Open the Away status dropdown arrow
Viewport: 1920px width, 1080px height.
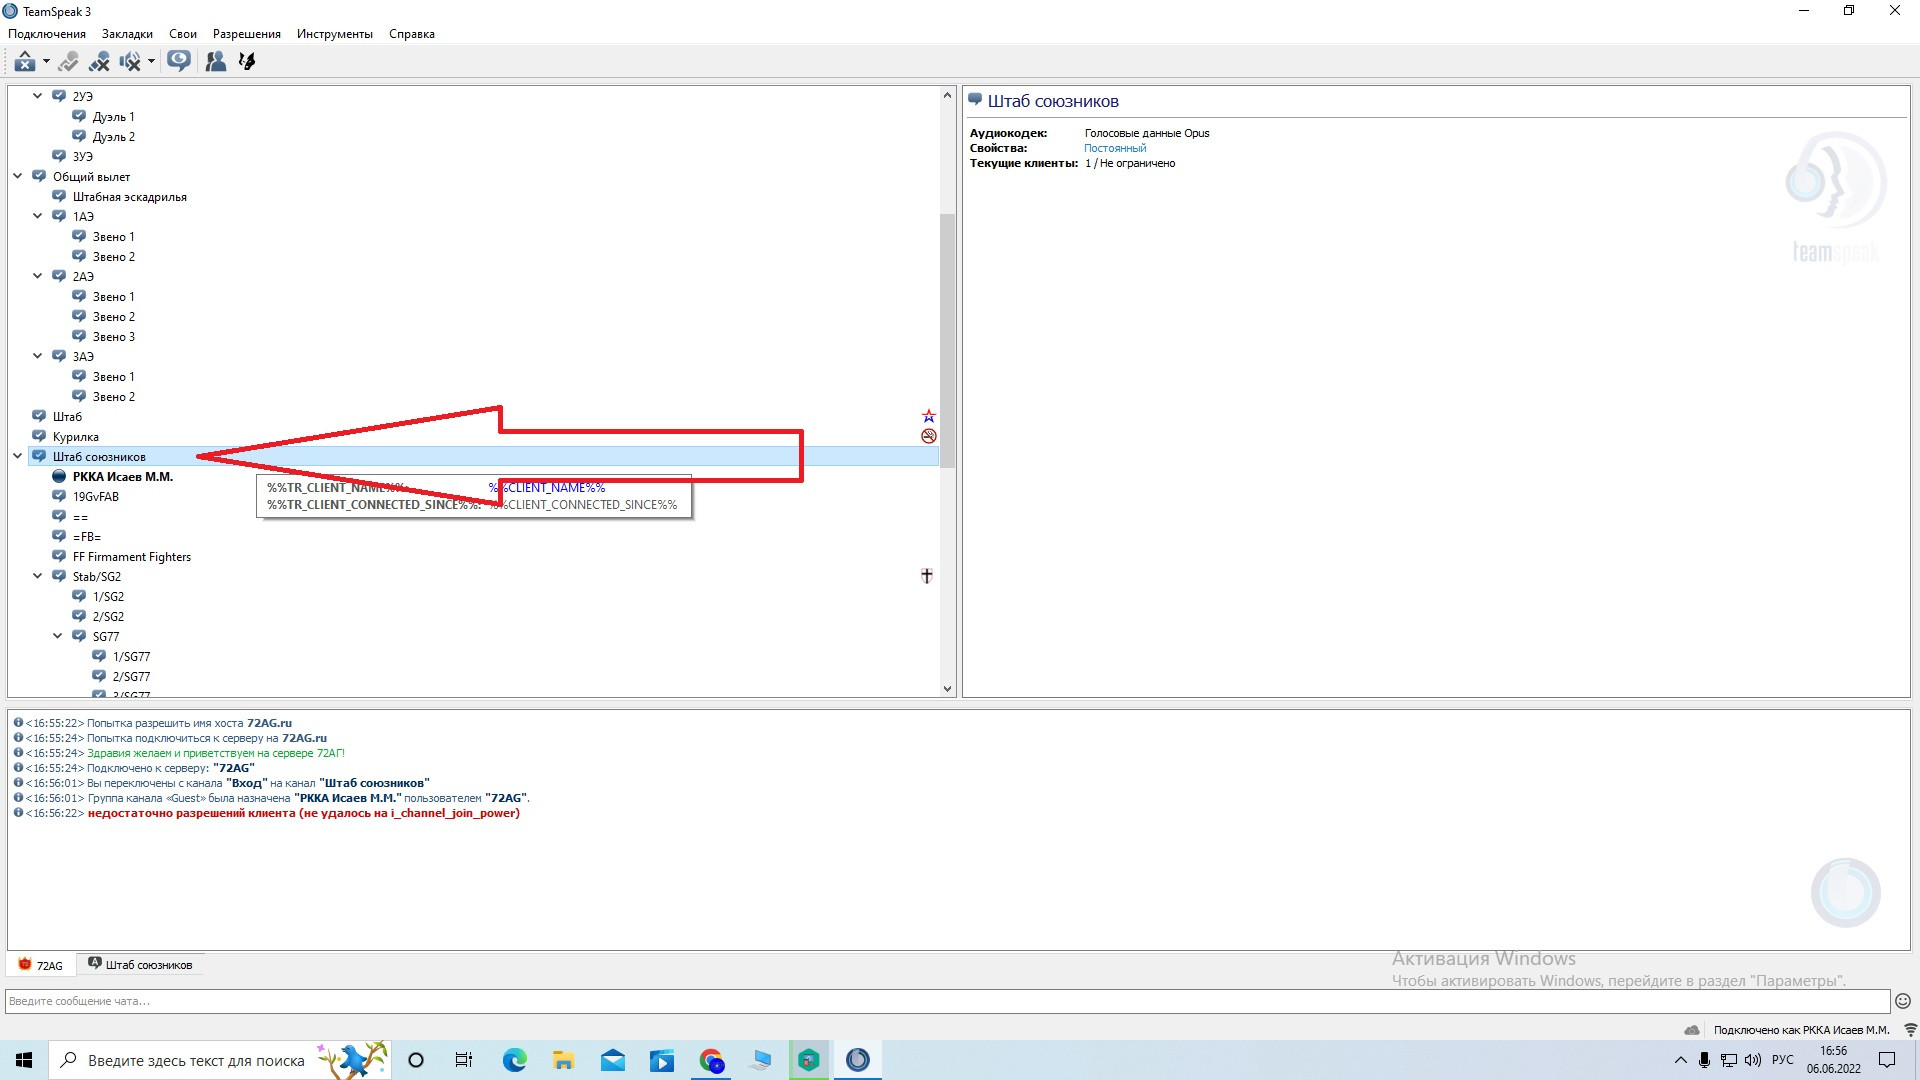tap(46, 62)
